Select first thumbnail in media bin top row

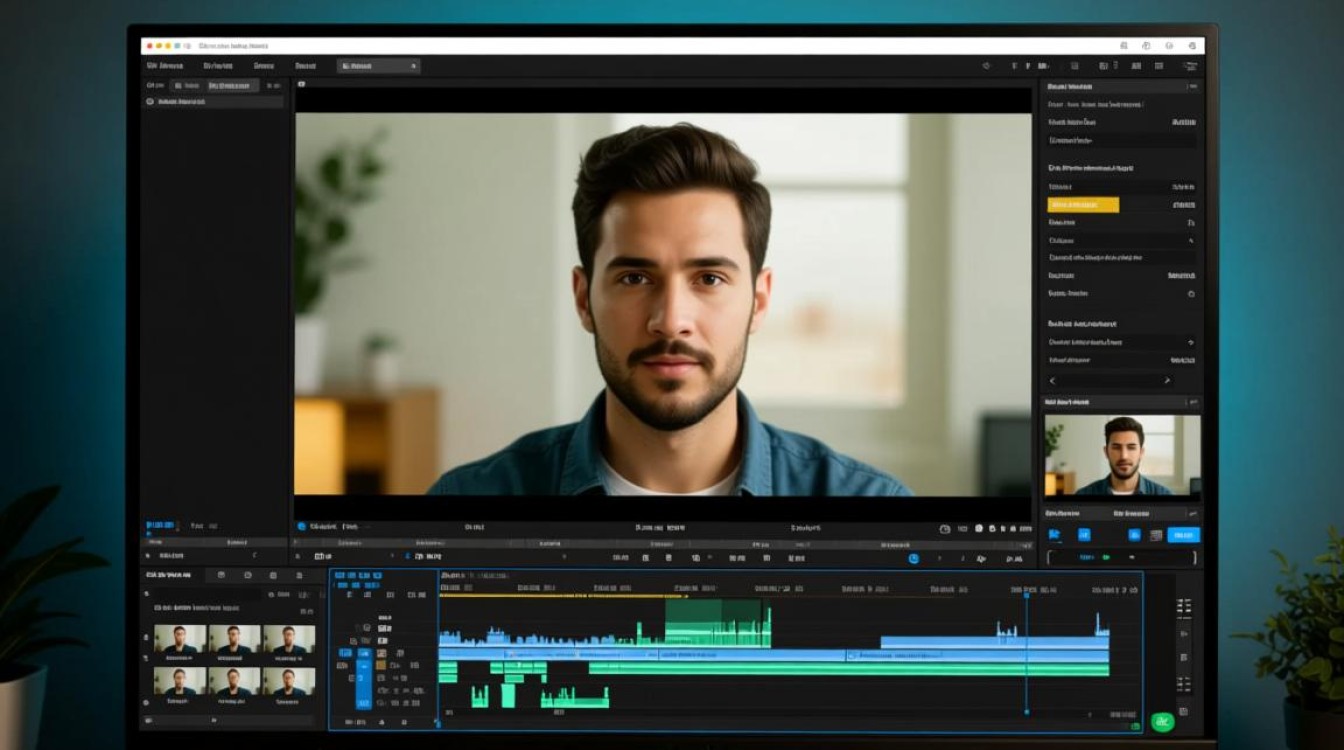click(180, 639)
